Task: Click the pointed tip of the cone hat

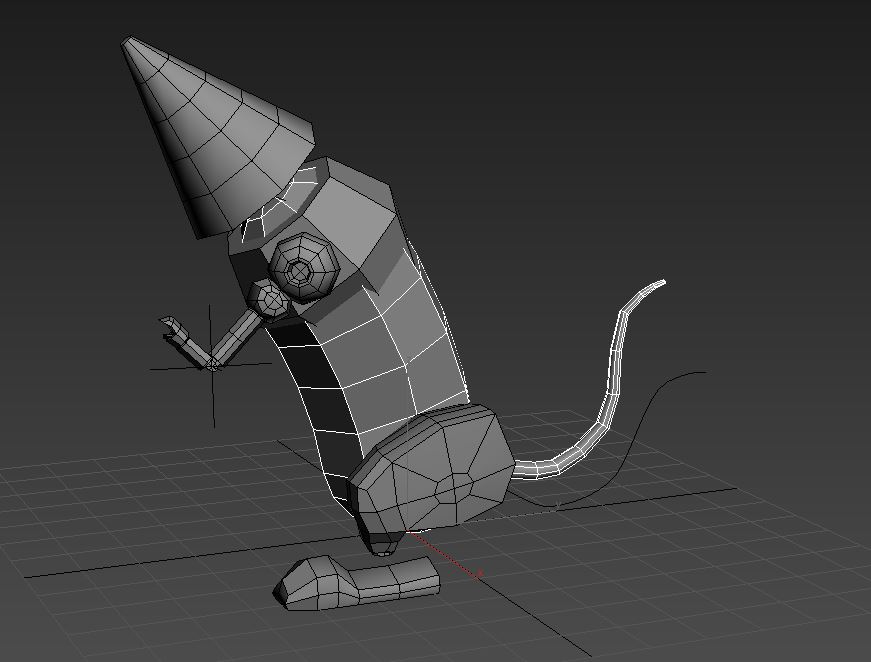Action: [128, 43]
